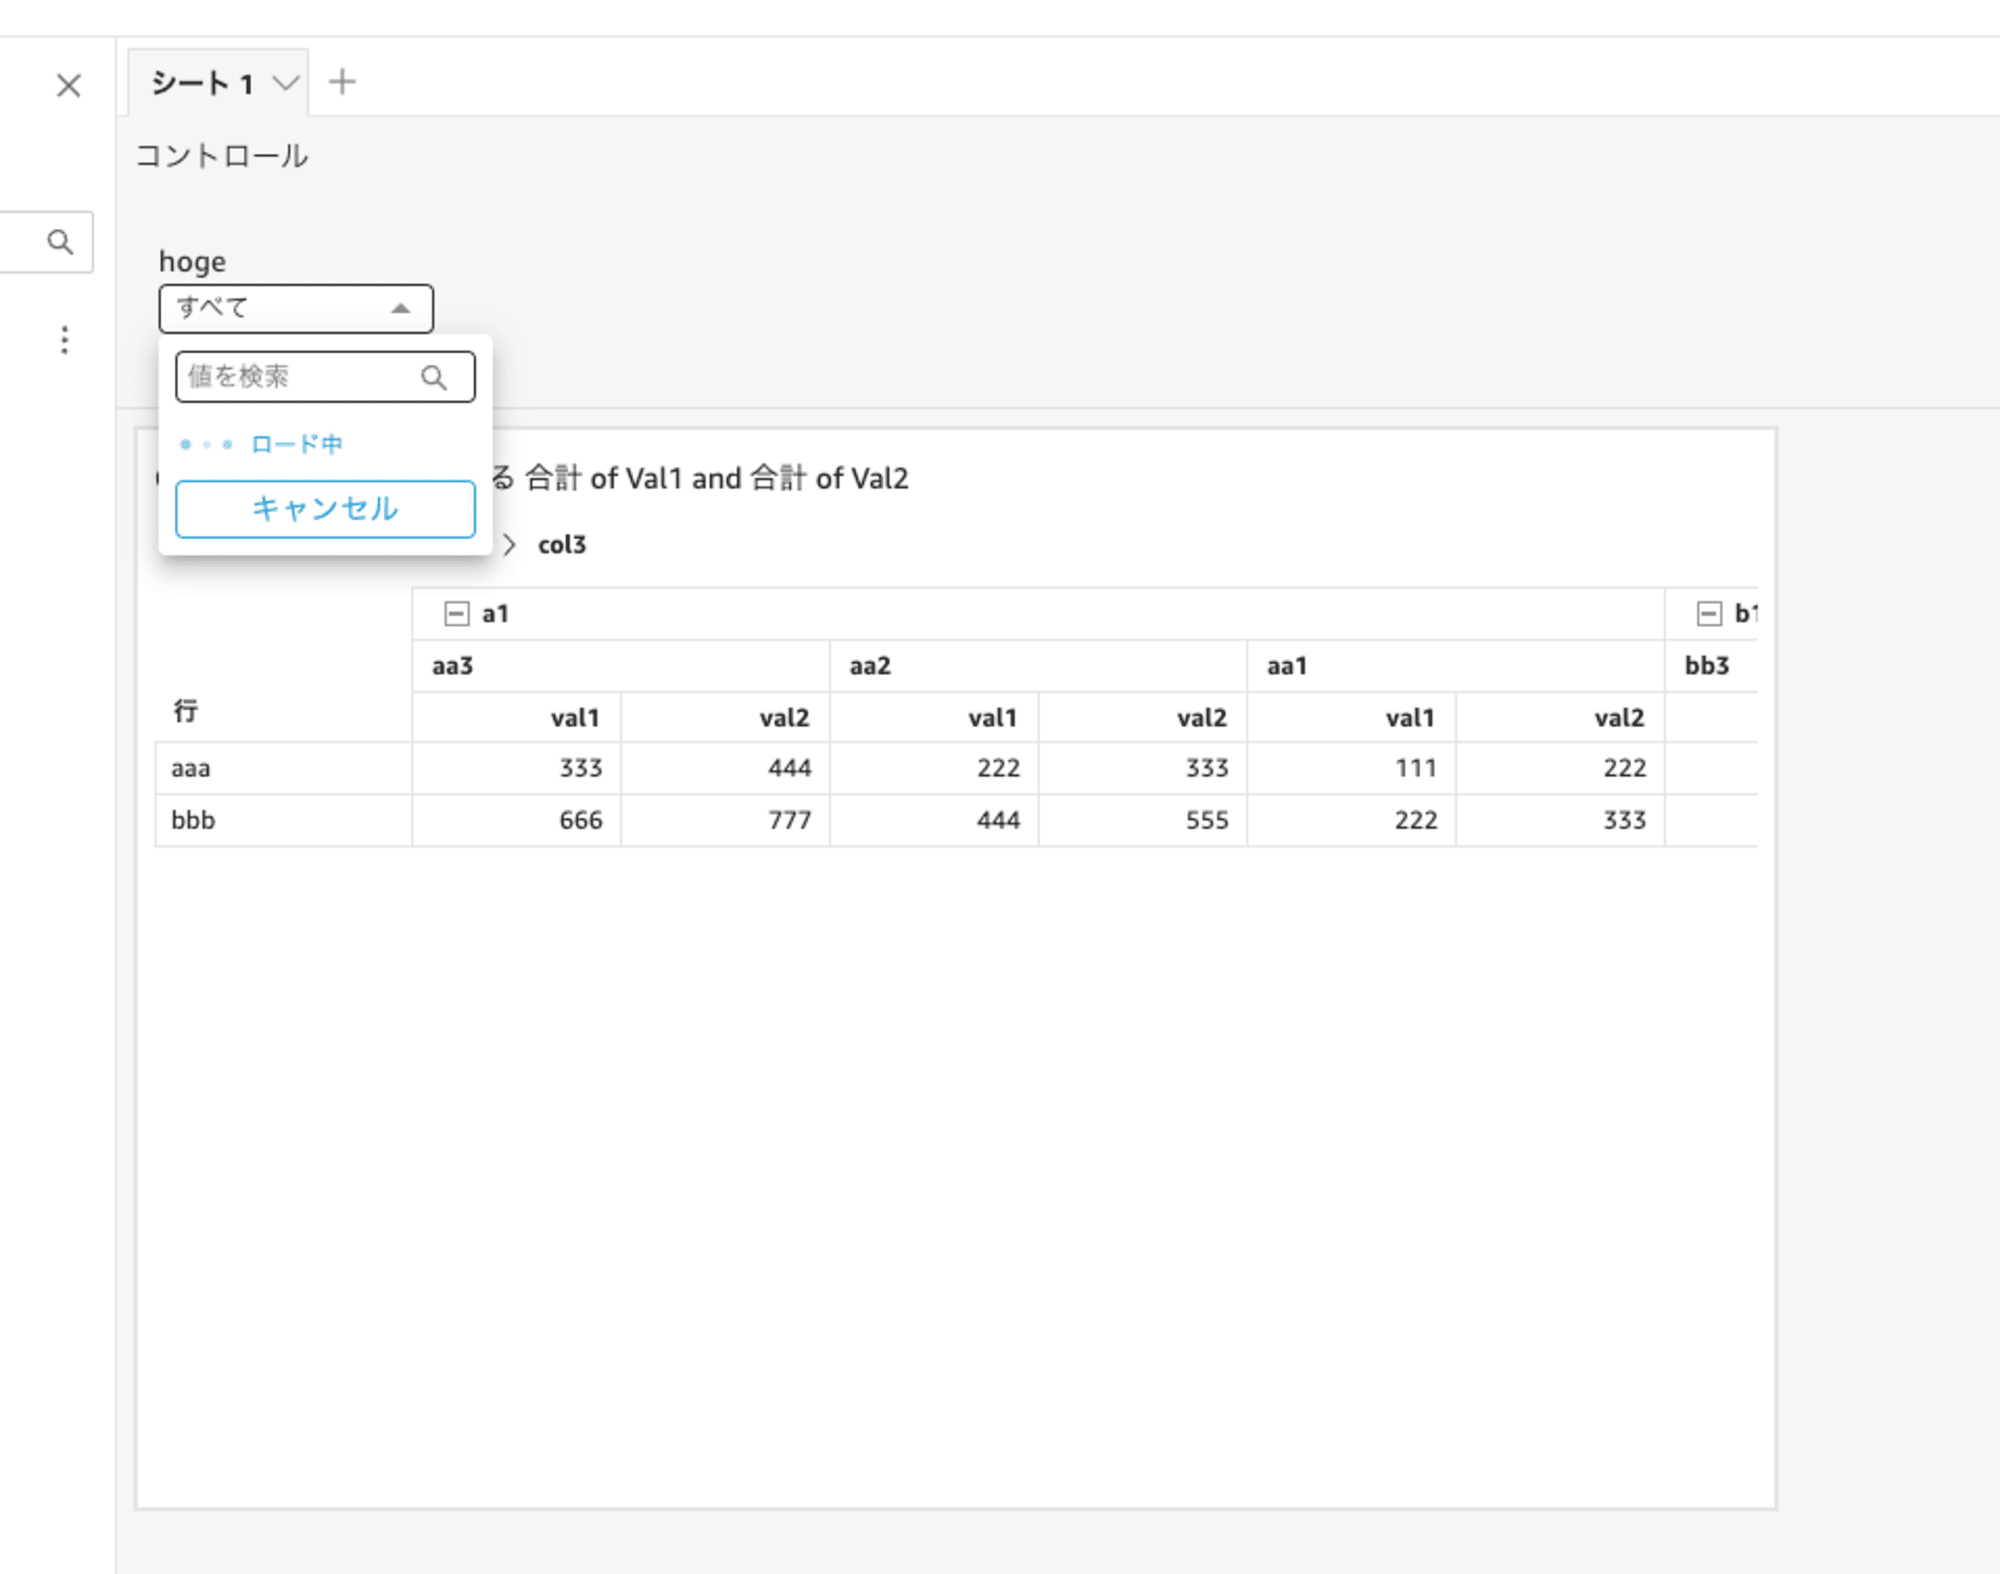Select the bb3 column header
The height and width of the screenshot is (1574, 2000).
pos(1711,666)
